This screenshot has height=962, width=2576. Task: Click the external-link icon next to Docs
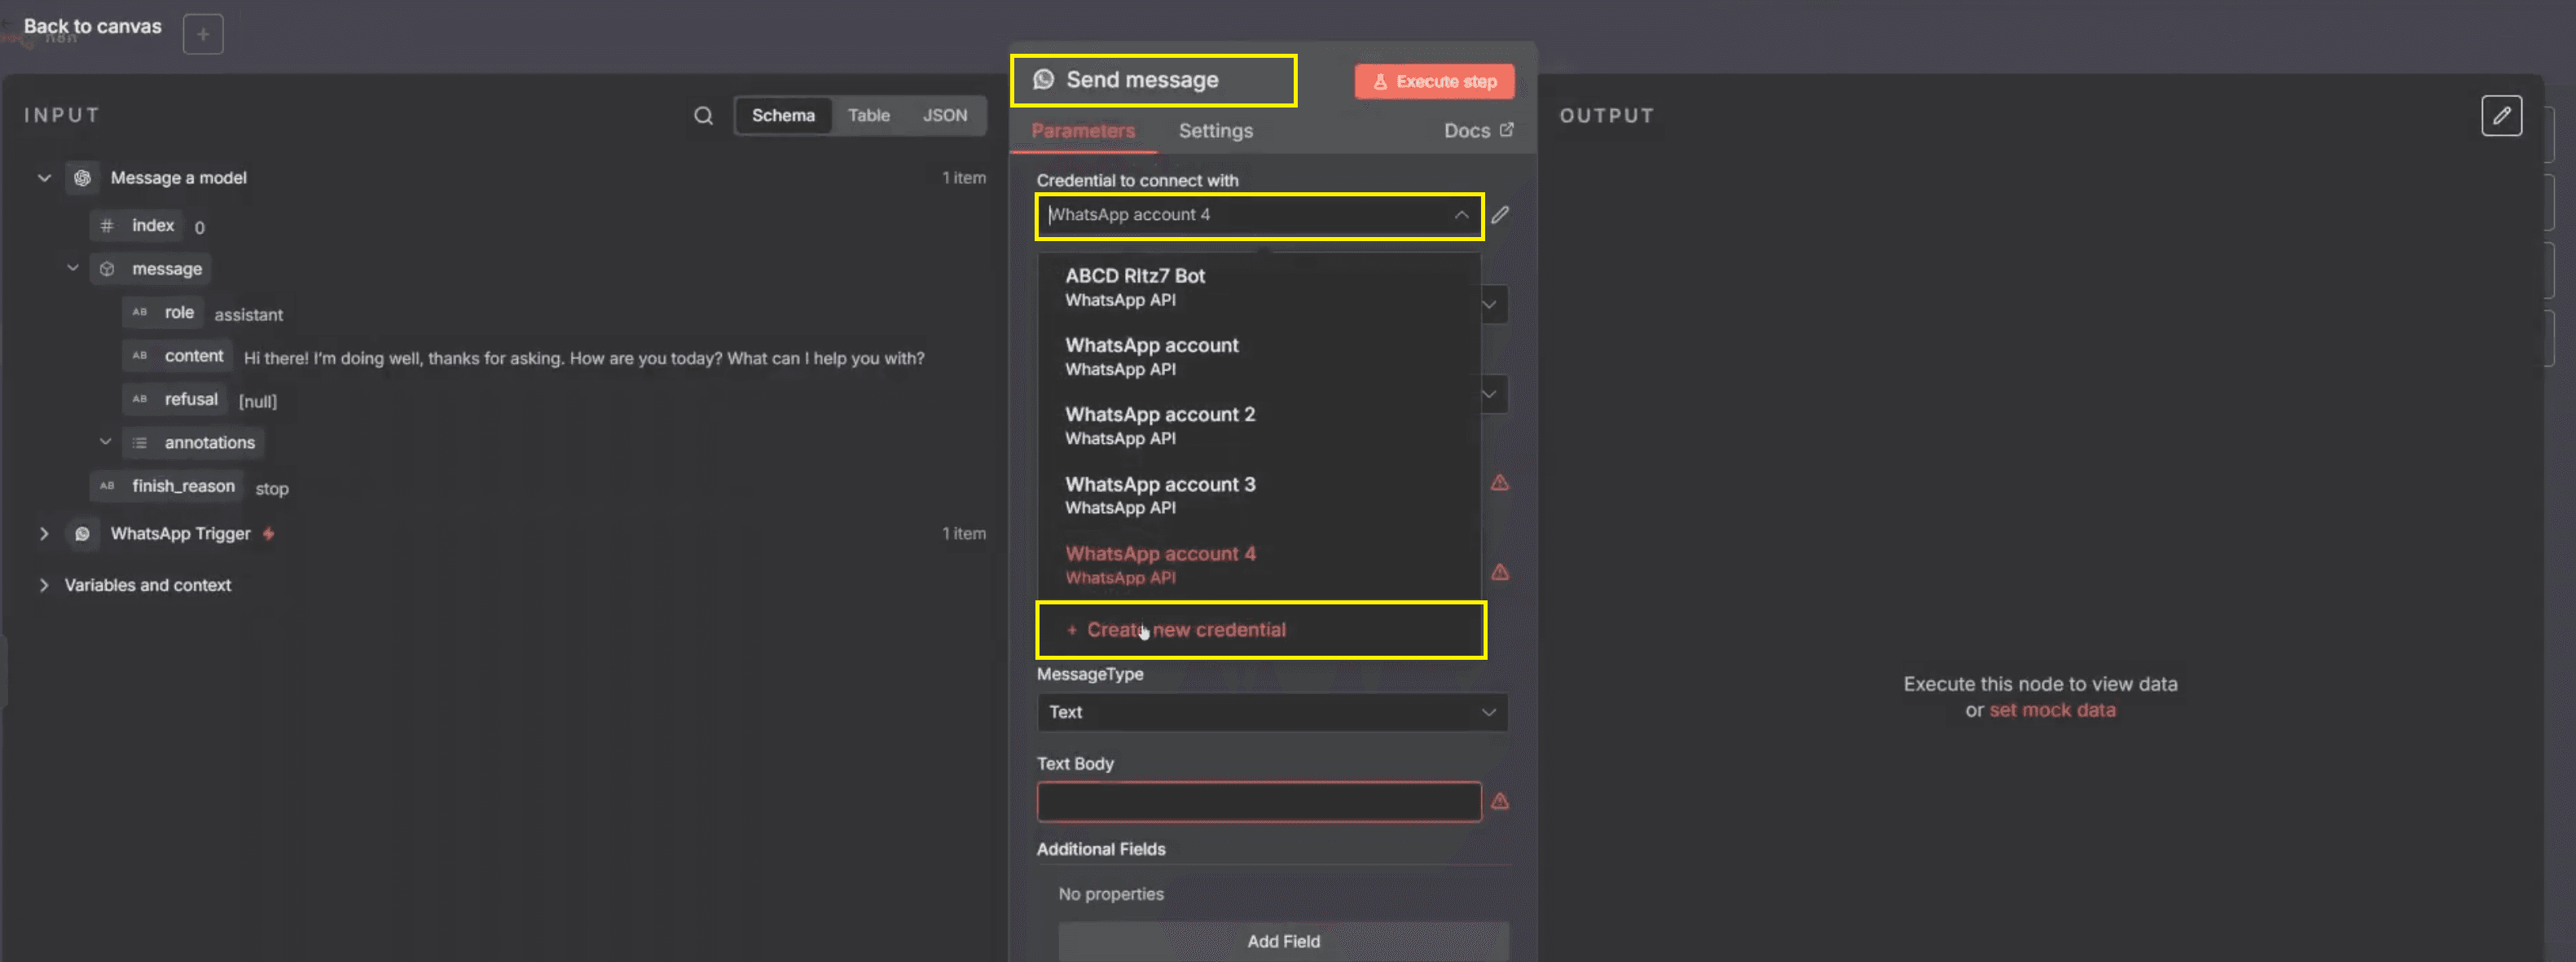tap(1507, 130)
